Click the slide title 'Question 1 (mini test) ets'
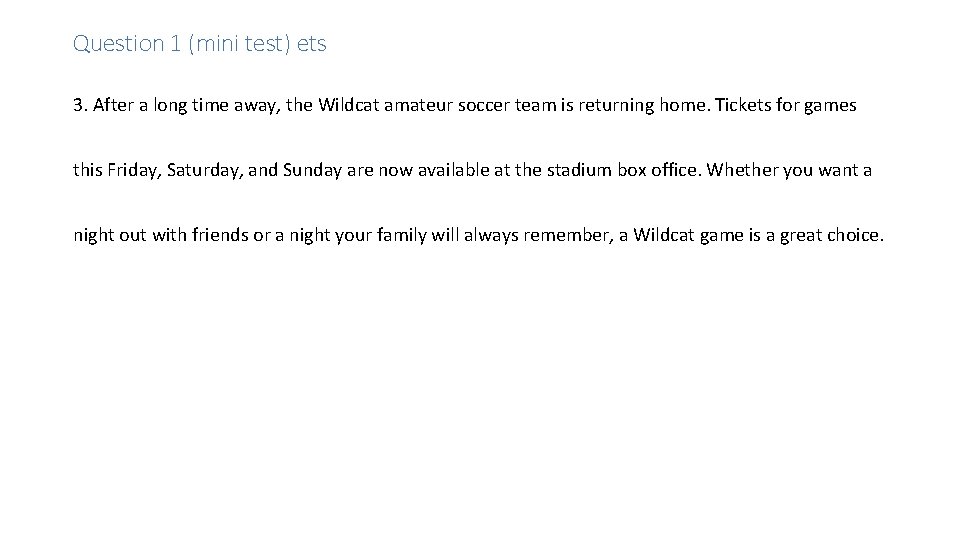Viewport: 960px width, 540px height. click(200, 44)
